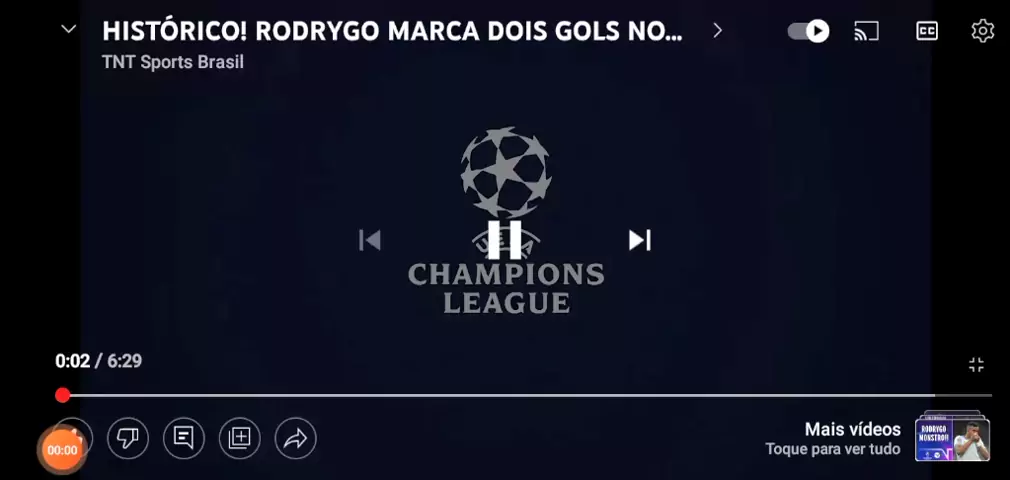The height and width of the screenshot is (480, 1010).
Task: Open Mais vídeos list
Action: coord(852,429)
